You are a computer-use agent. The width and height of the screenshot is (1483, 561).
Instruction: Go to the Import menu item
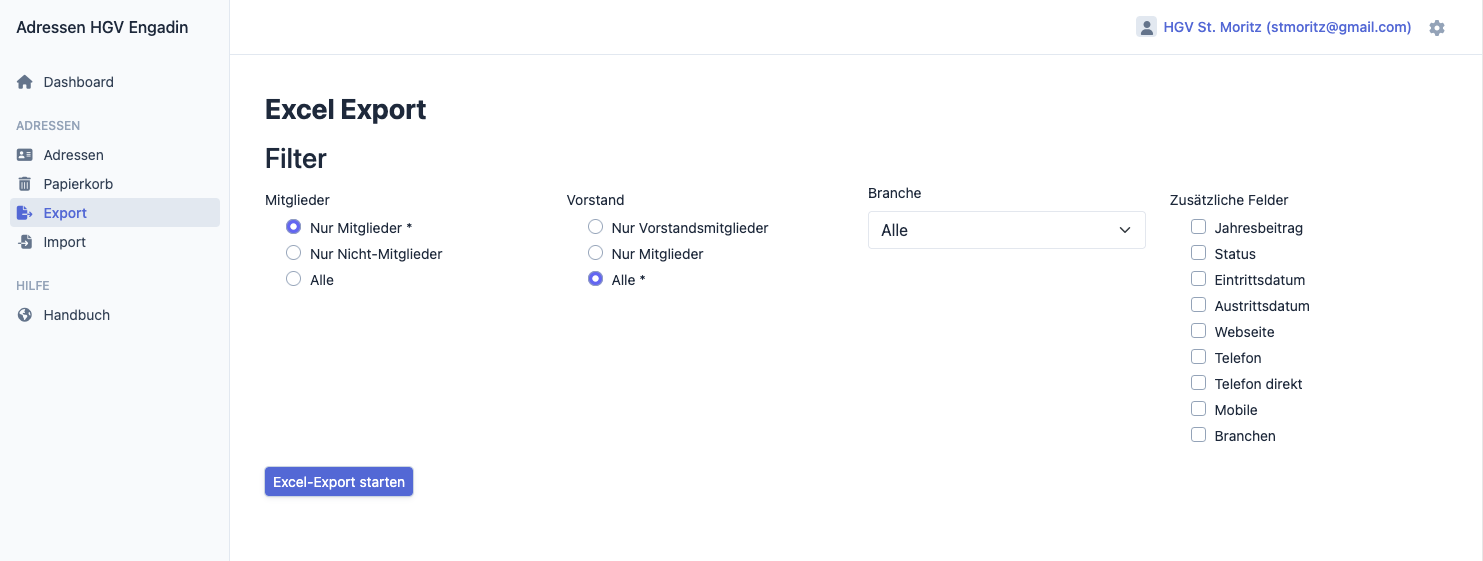[x=65, y=242]
